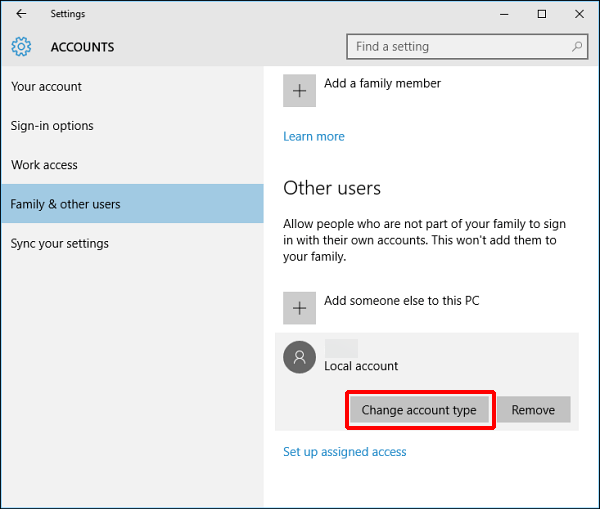This screenshot has width=600, height=509.
Task: Click the Remove button
Action: [533, 410]
